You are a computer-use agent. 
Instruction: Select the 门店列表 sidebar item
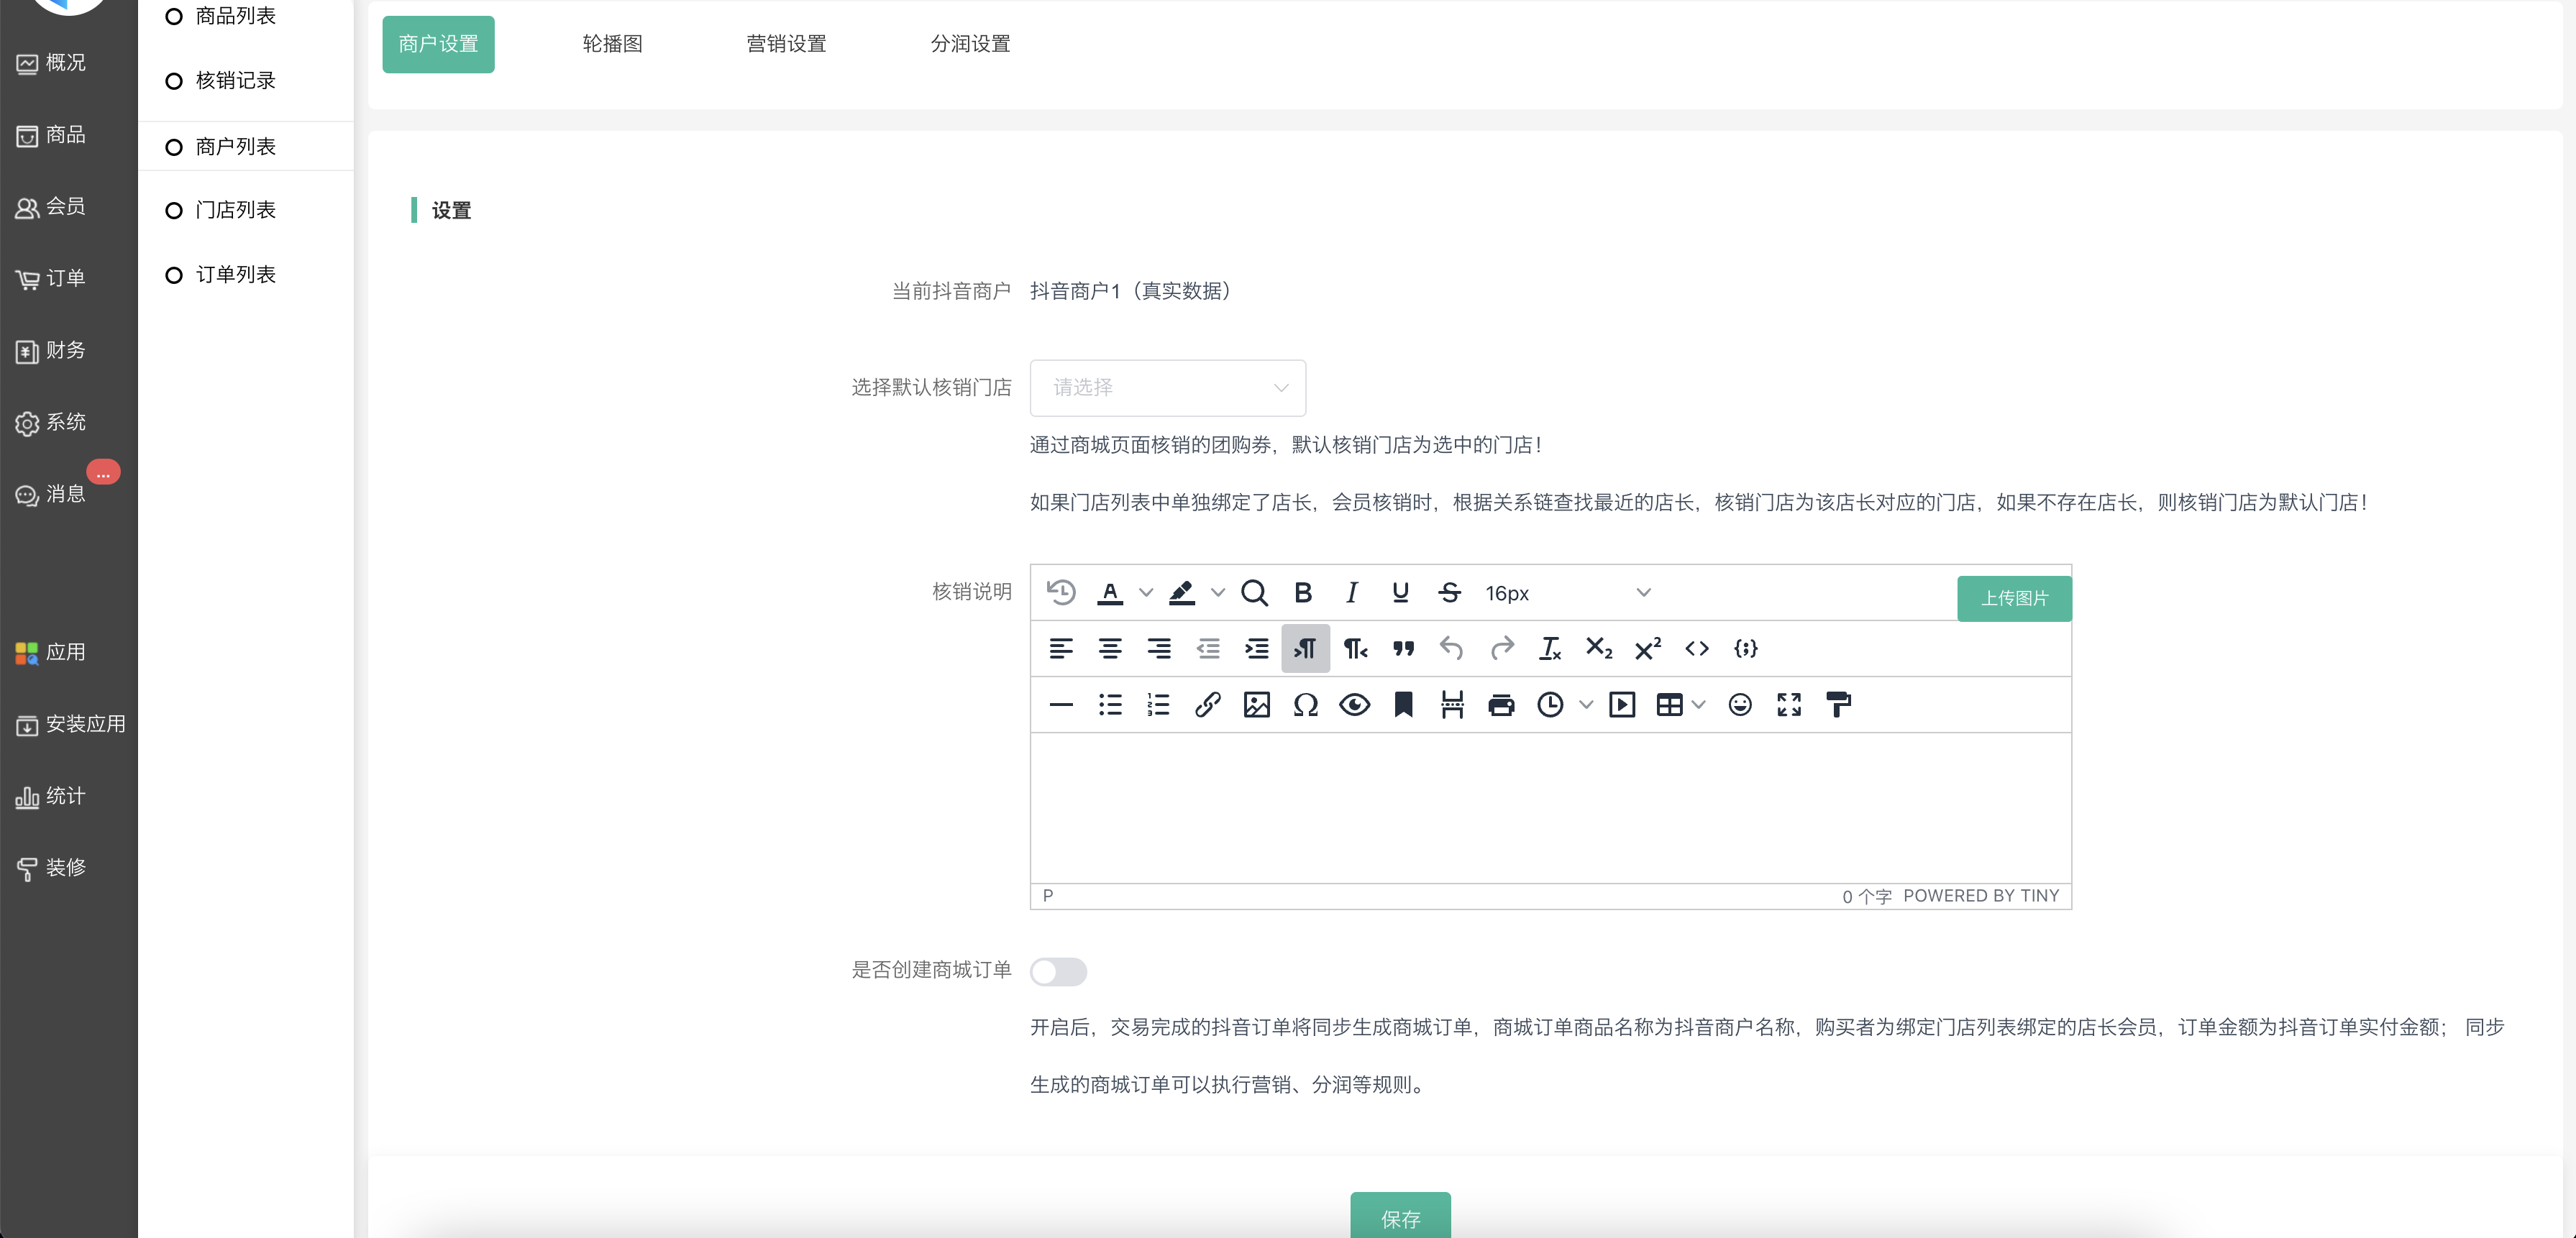click(235, 210)
